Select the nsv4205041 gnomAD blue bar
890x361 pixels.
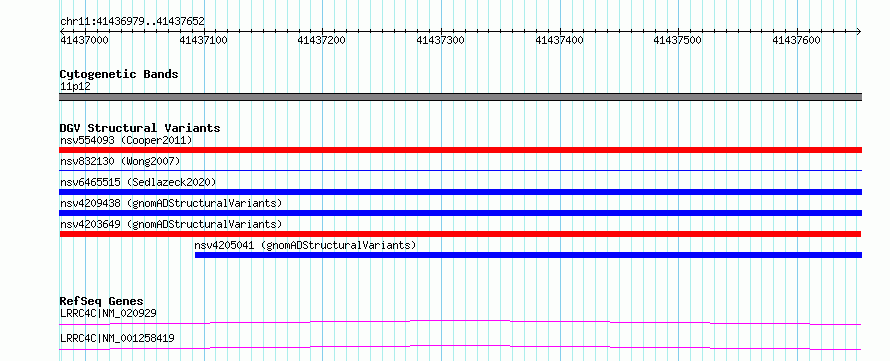pyautogui.click(x=528, y=255)
